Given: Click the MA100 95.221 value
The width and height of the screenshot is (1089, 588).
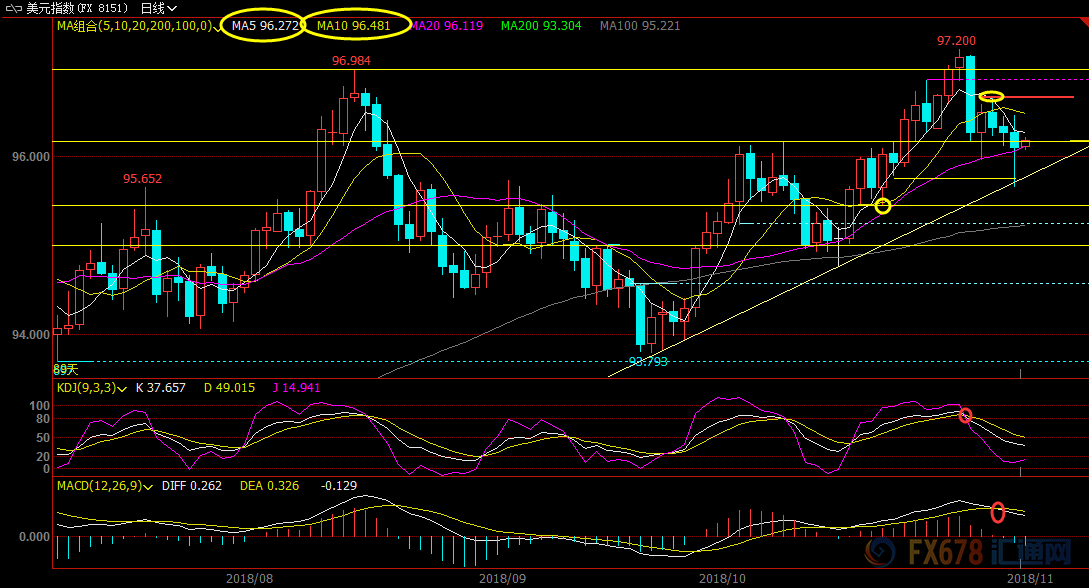Looking at the screenshot, I should pos(640,26).
